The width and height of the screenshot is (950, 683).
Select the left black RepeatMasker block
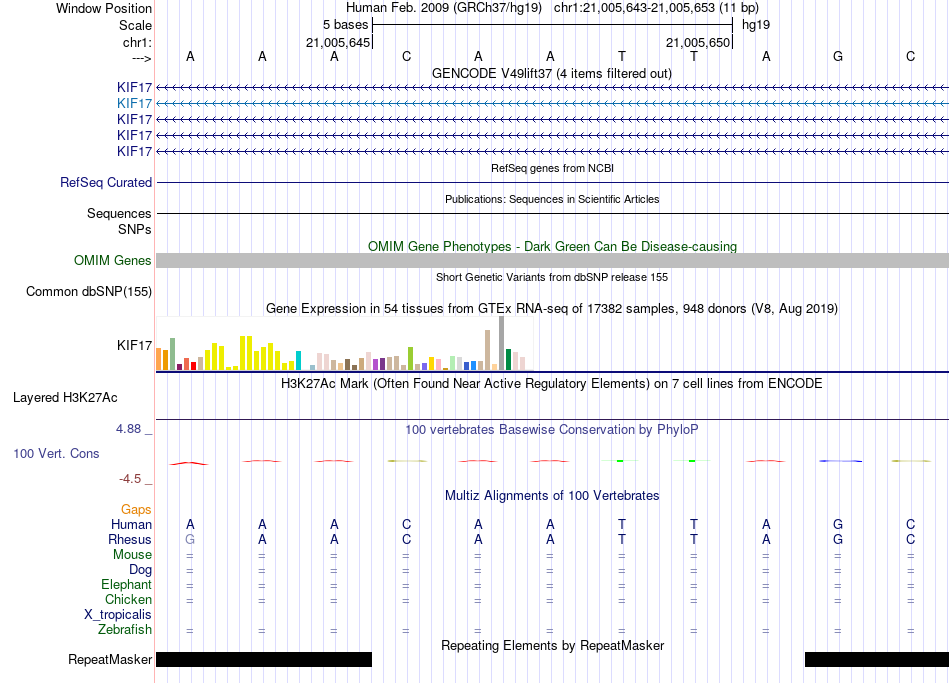coord(264,659)
